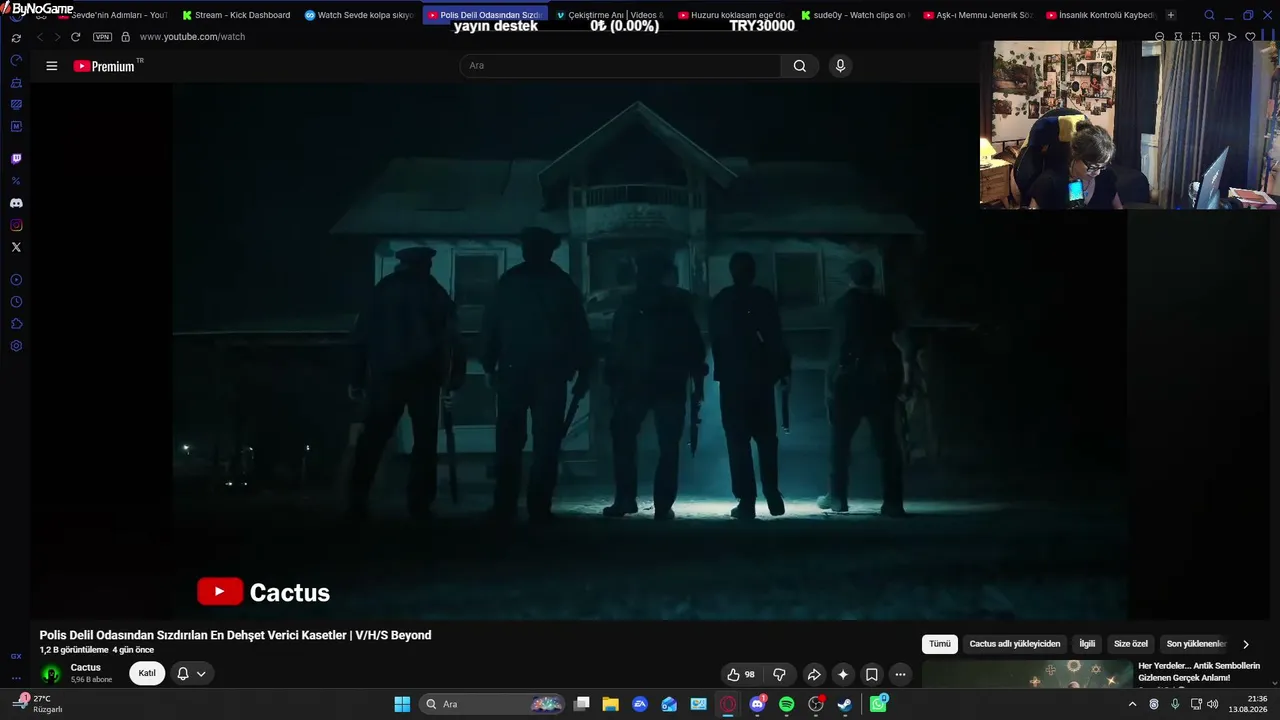This screenshot has height=720, width=1280.
Task: Switch to the 'İnsanlık Kontrolü Kaybediyor' tab
Action: click(x=1101, y=15)
